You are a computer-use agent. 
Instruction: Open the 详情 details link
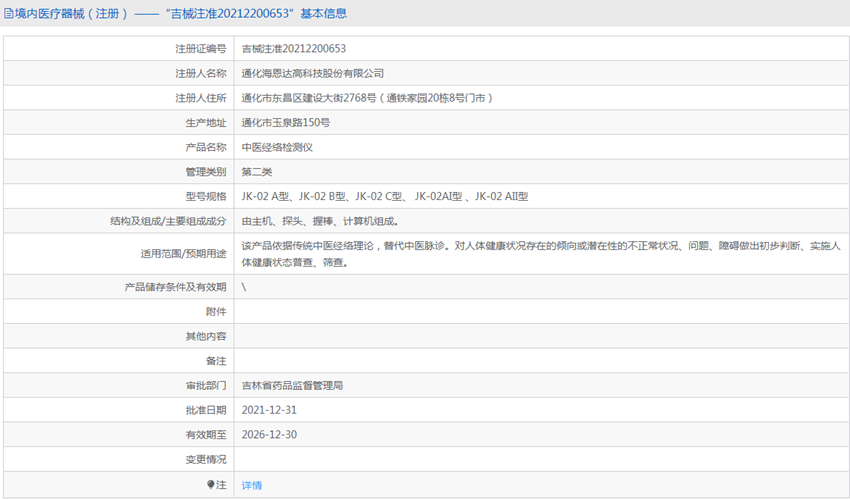[252, 485]
